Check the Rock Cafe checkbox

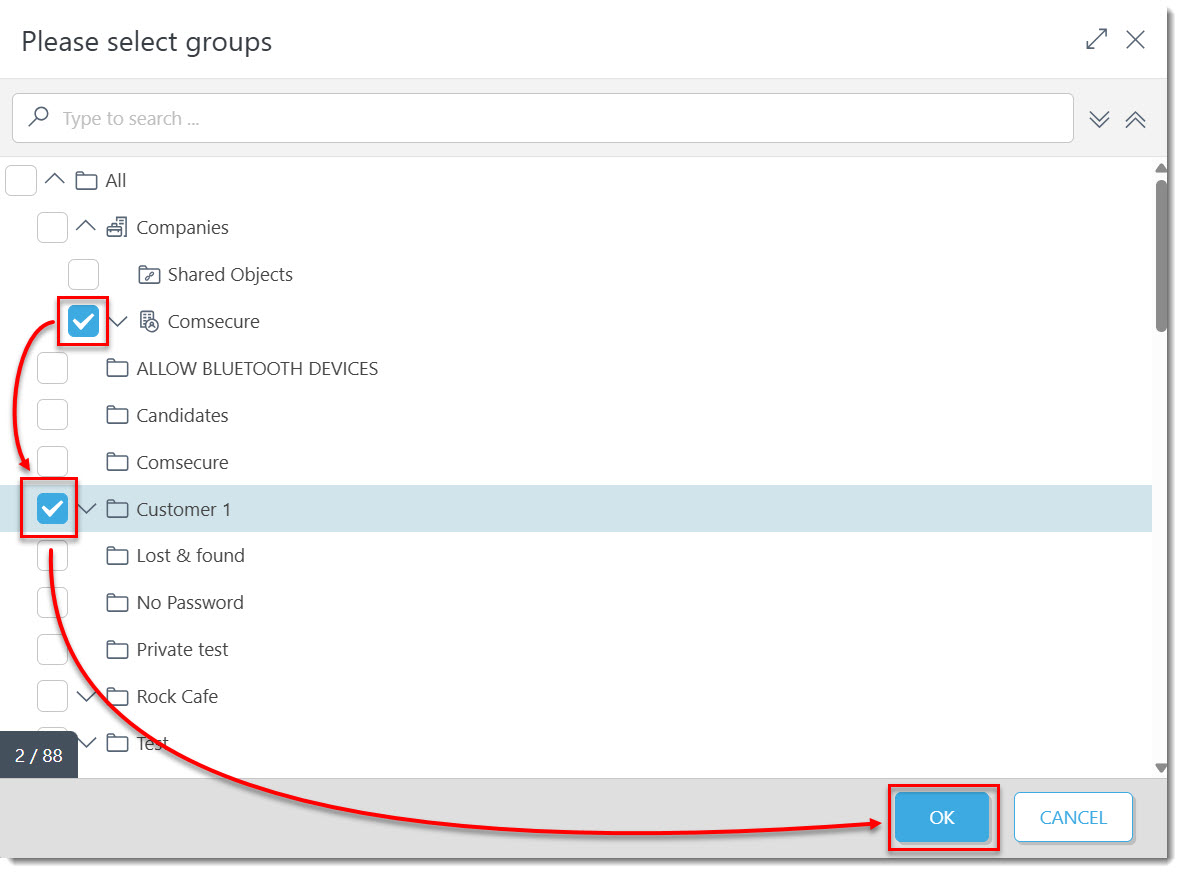52,697
